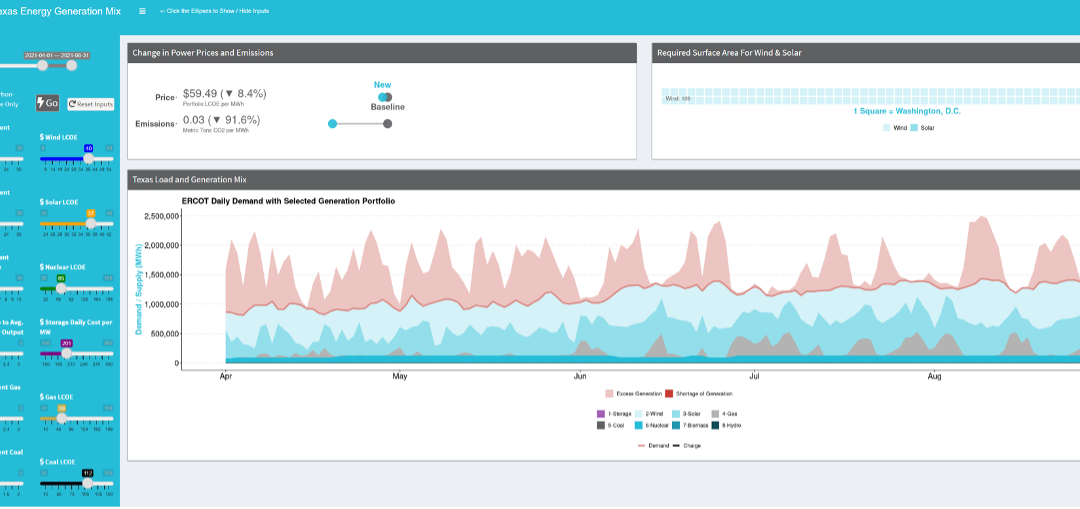
Task: Click the Nuclear LCOE slider handle
Action: click(x=60, y=288)
